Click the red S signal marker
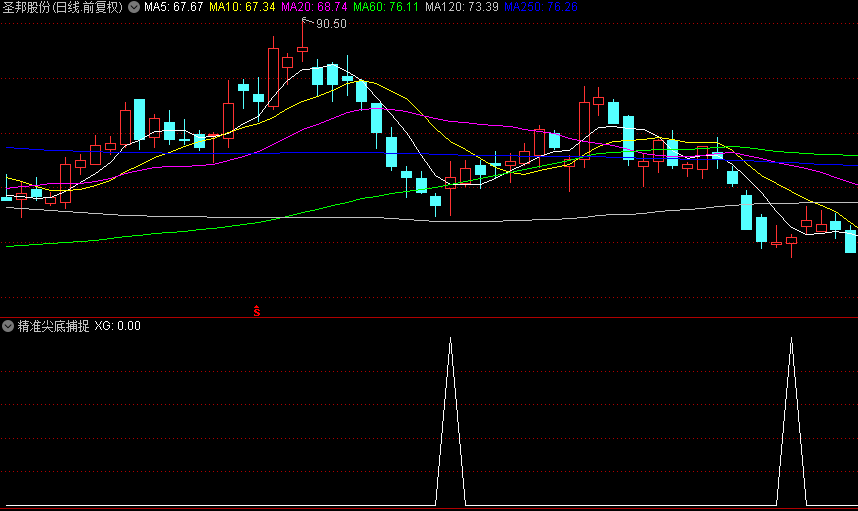This screenshot has height=511, width=858. click(257, 311)
